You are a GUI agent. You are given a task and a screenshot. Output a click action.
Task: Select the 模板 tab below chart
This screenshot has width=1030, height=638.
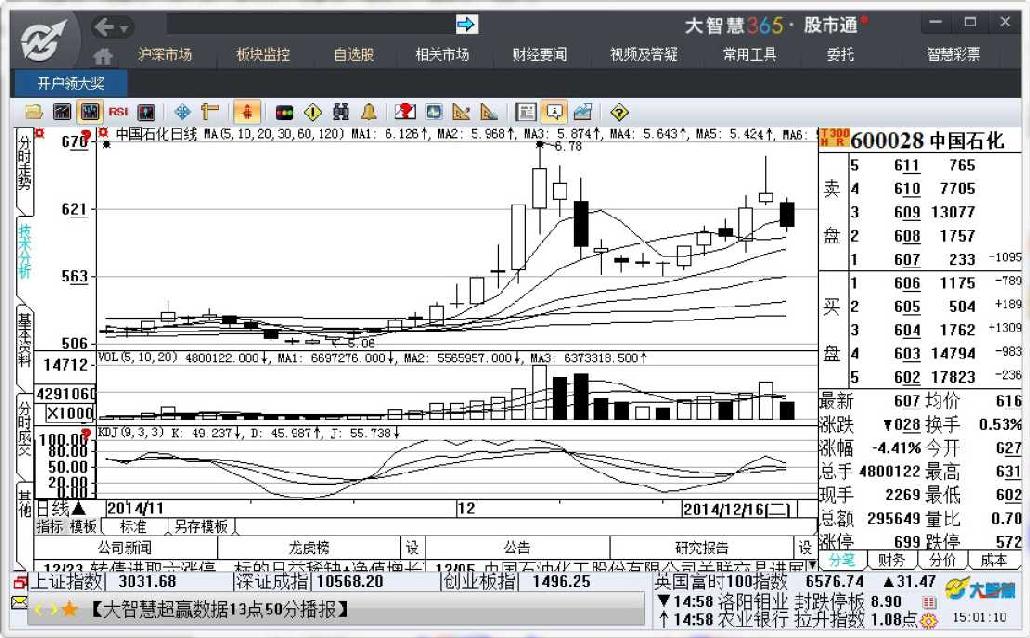click(x=83, y=526)
